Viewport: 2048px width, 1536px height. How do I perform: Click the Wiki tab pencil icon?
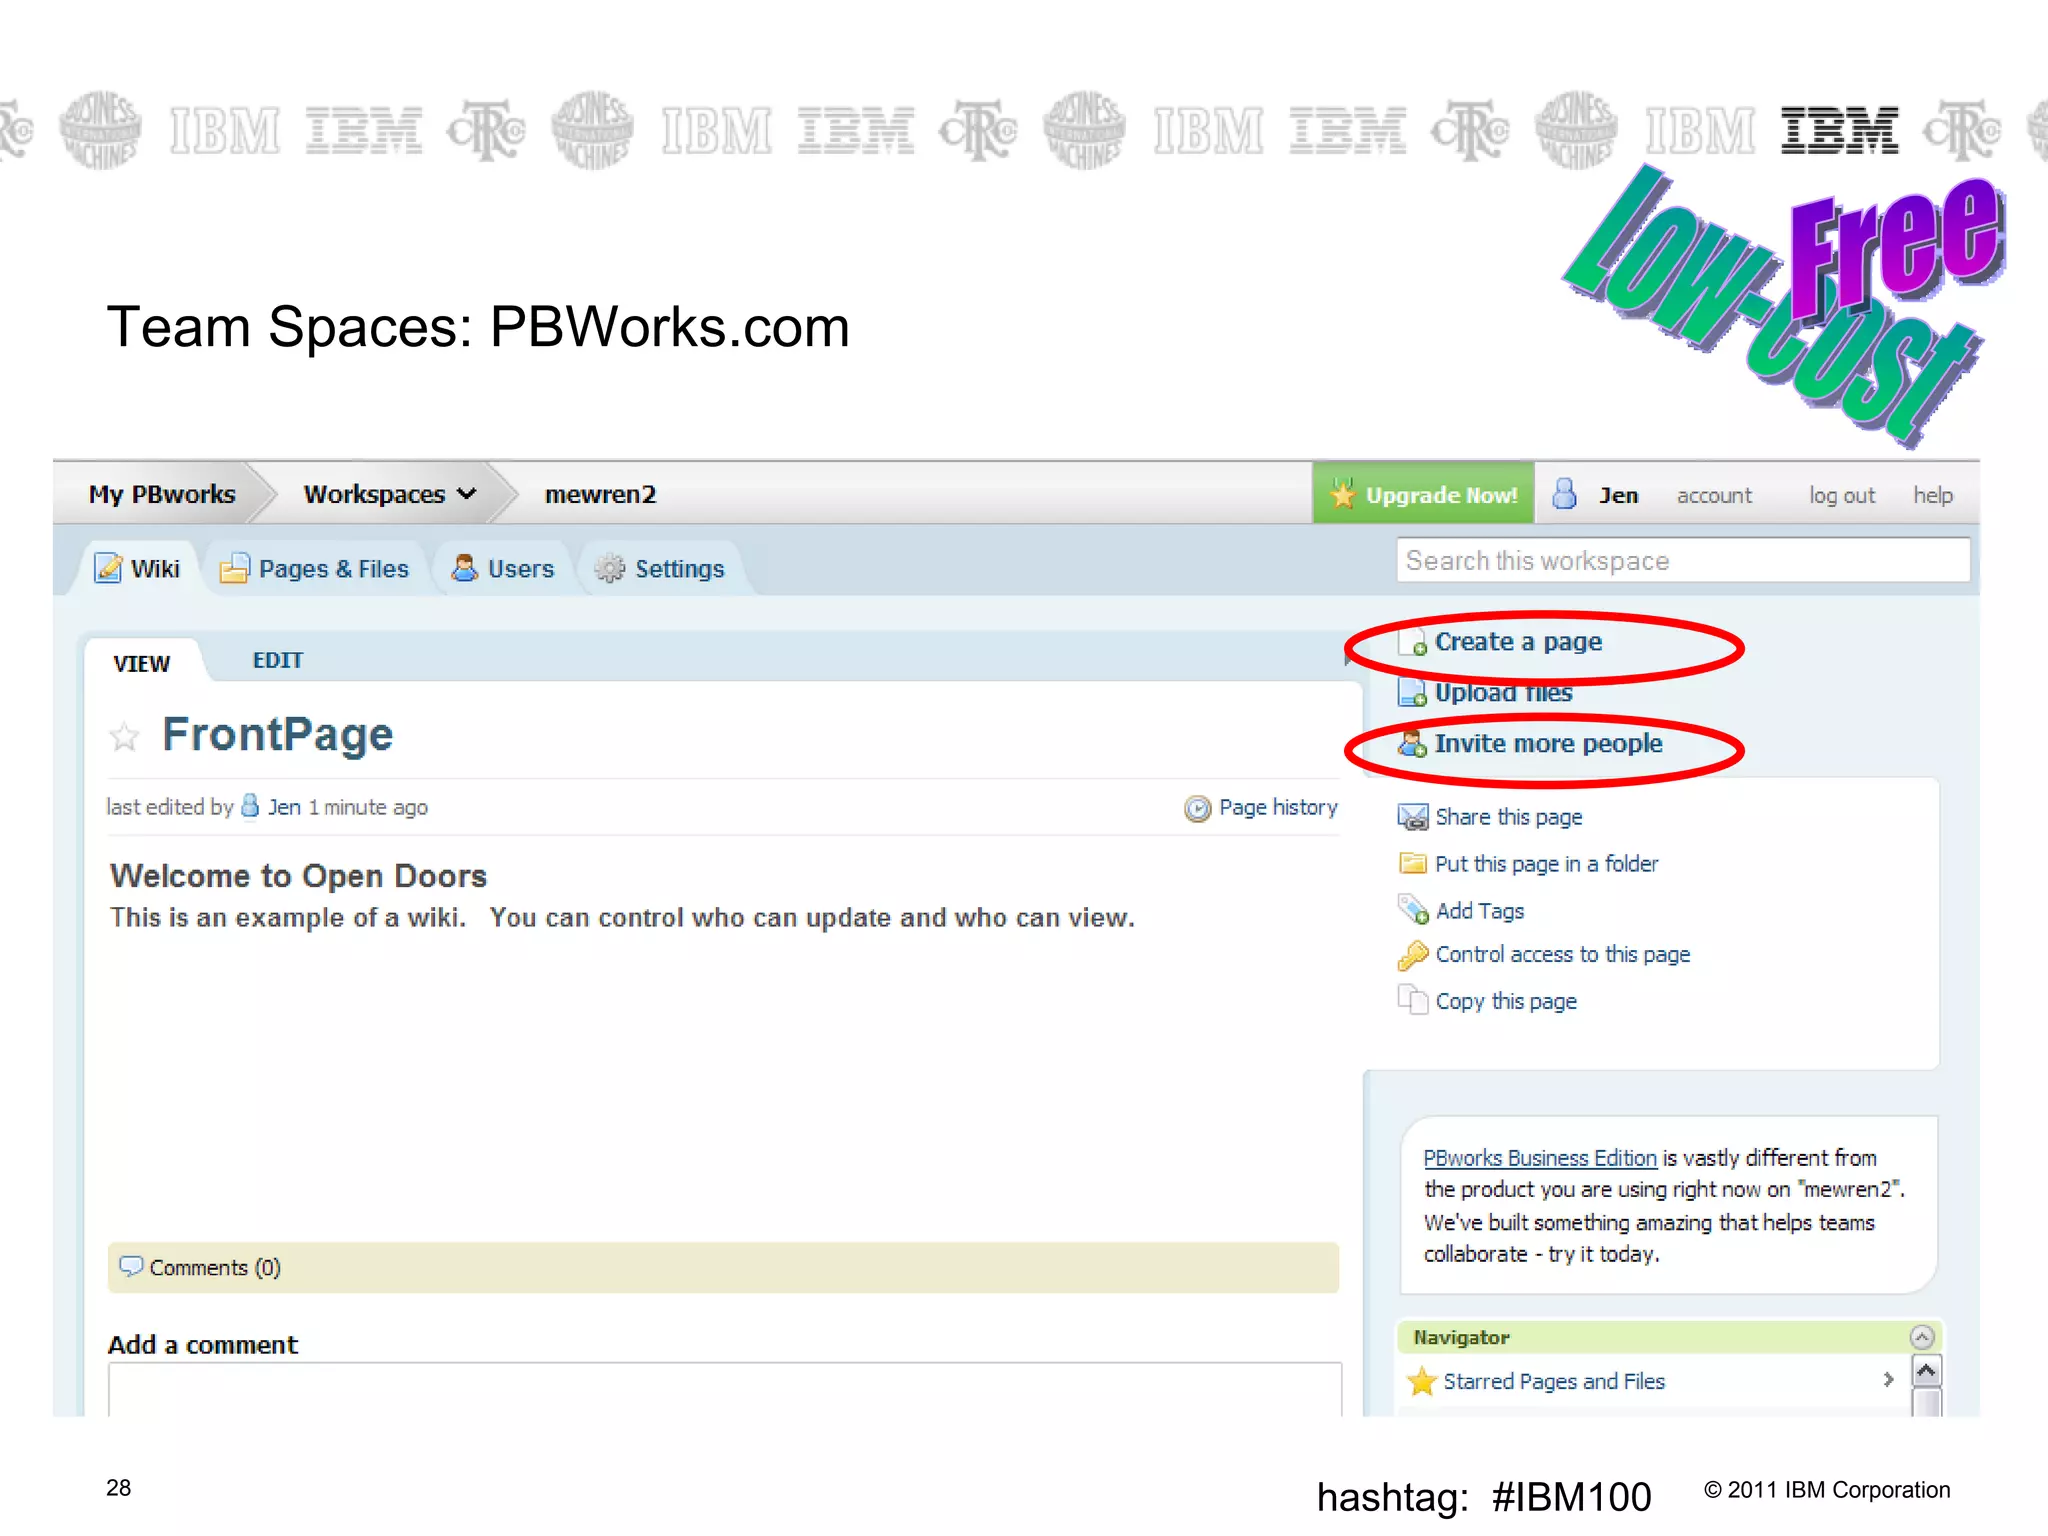coord(108,568)
